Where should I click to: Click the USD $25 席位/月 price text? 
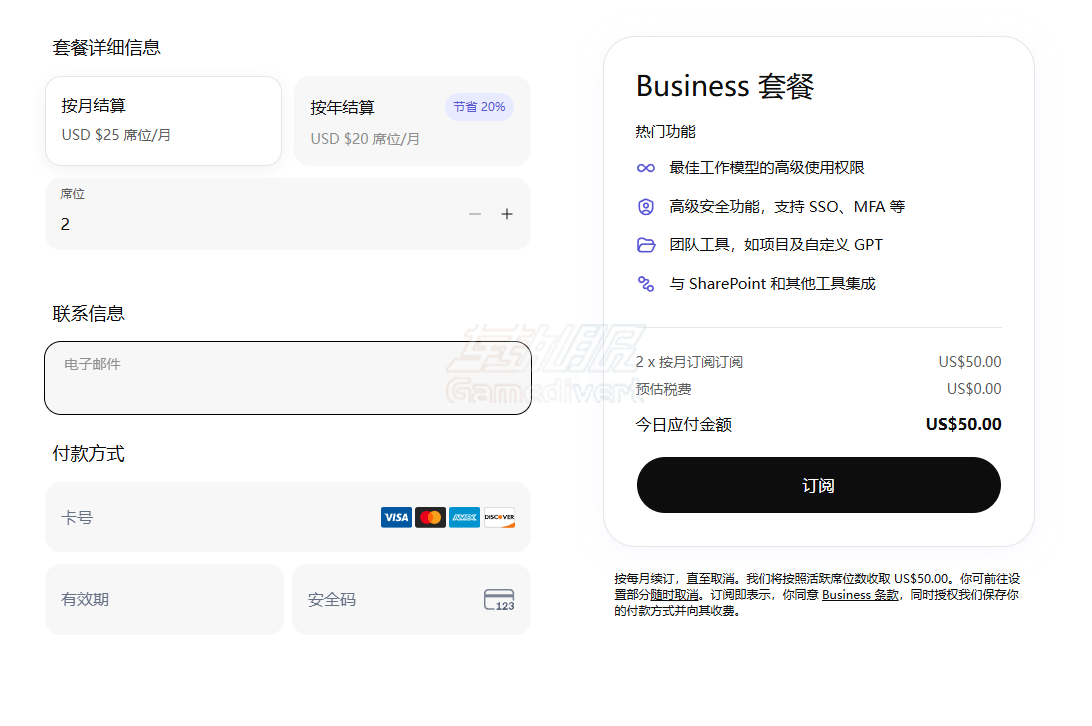[x=116, y=135]
